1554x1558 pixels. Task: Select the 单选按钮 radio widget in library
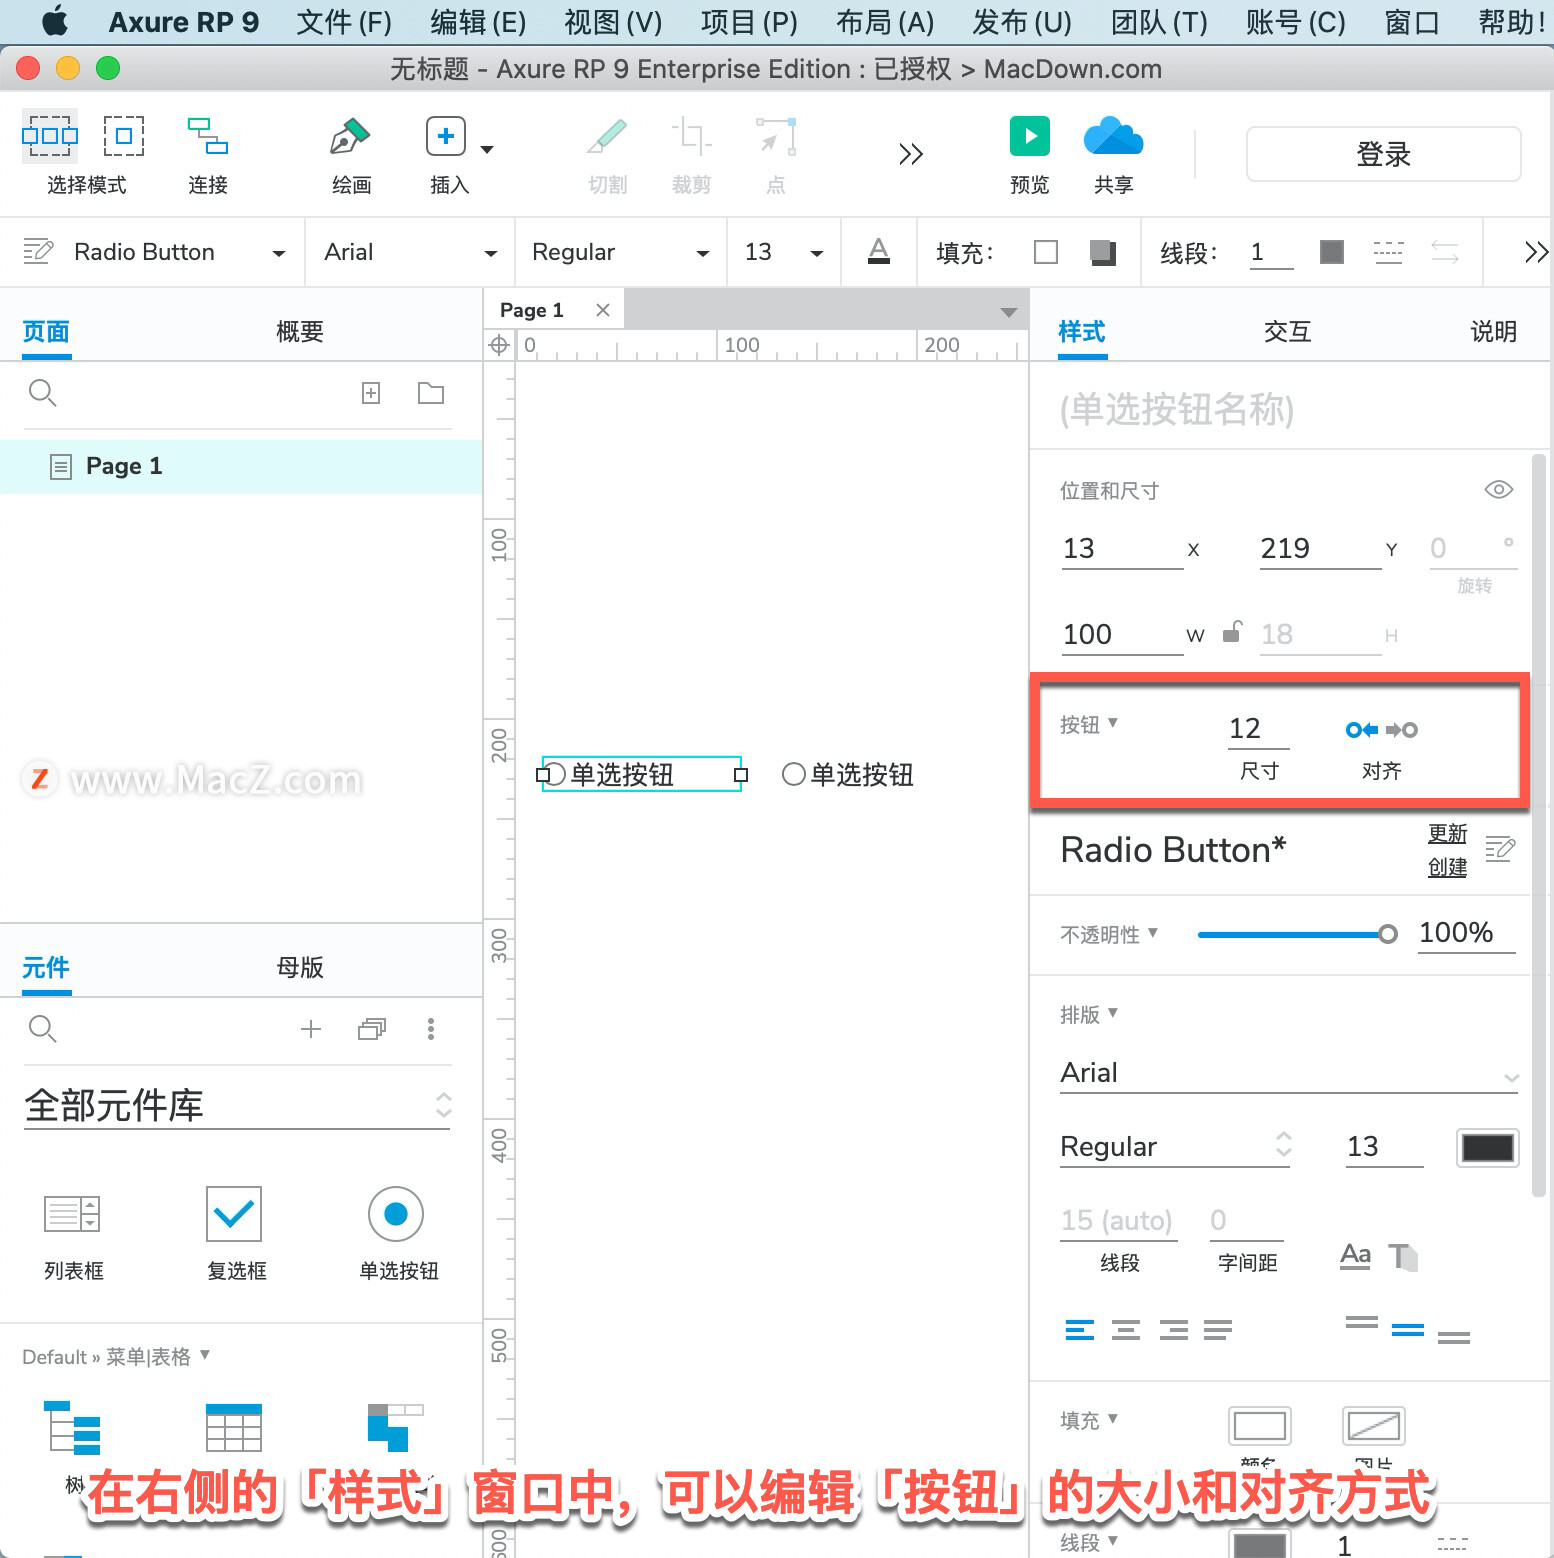(x=398, y=1234)
